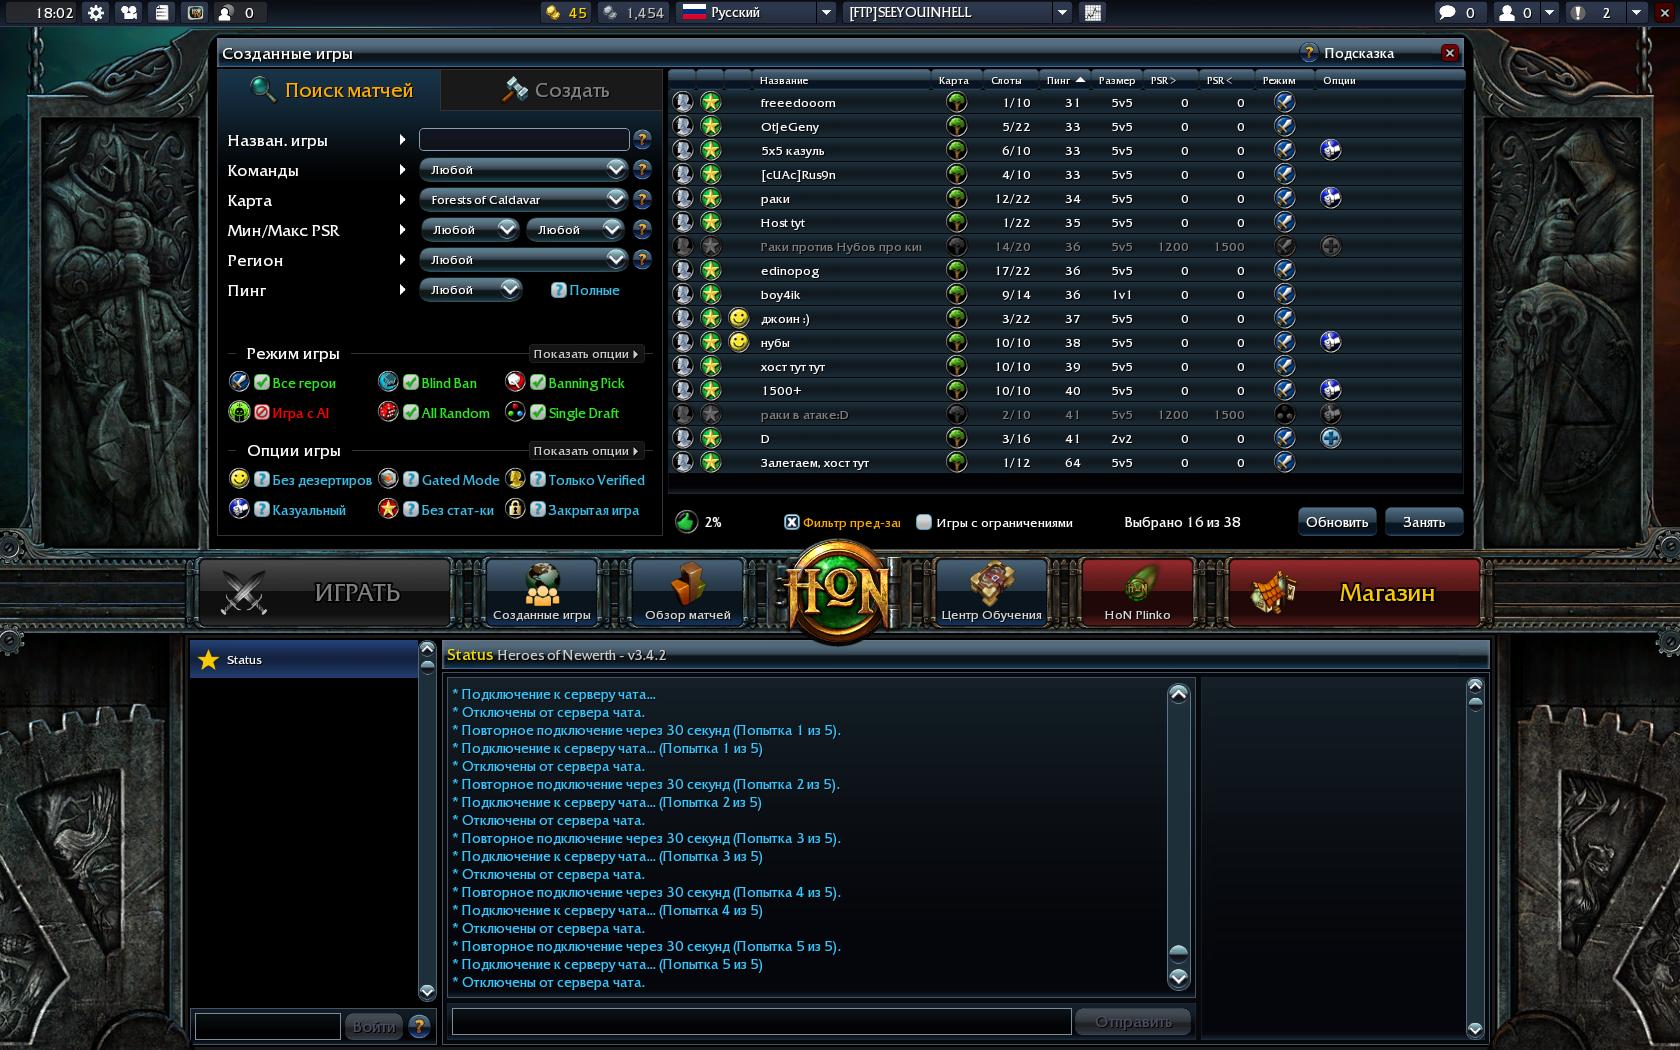Open the alerts exclamation icon
The height and width of the screenshot is (1050, 1680).
1577,13
